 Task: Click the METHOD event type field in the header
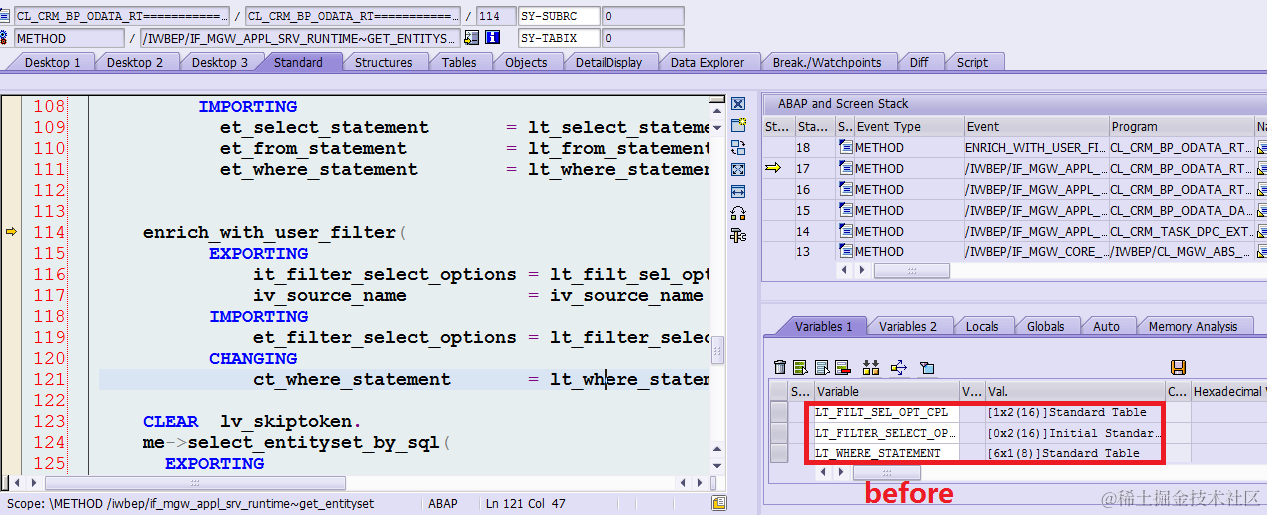coord(69,38)
